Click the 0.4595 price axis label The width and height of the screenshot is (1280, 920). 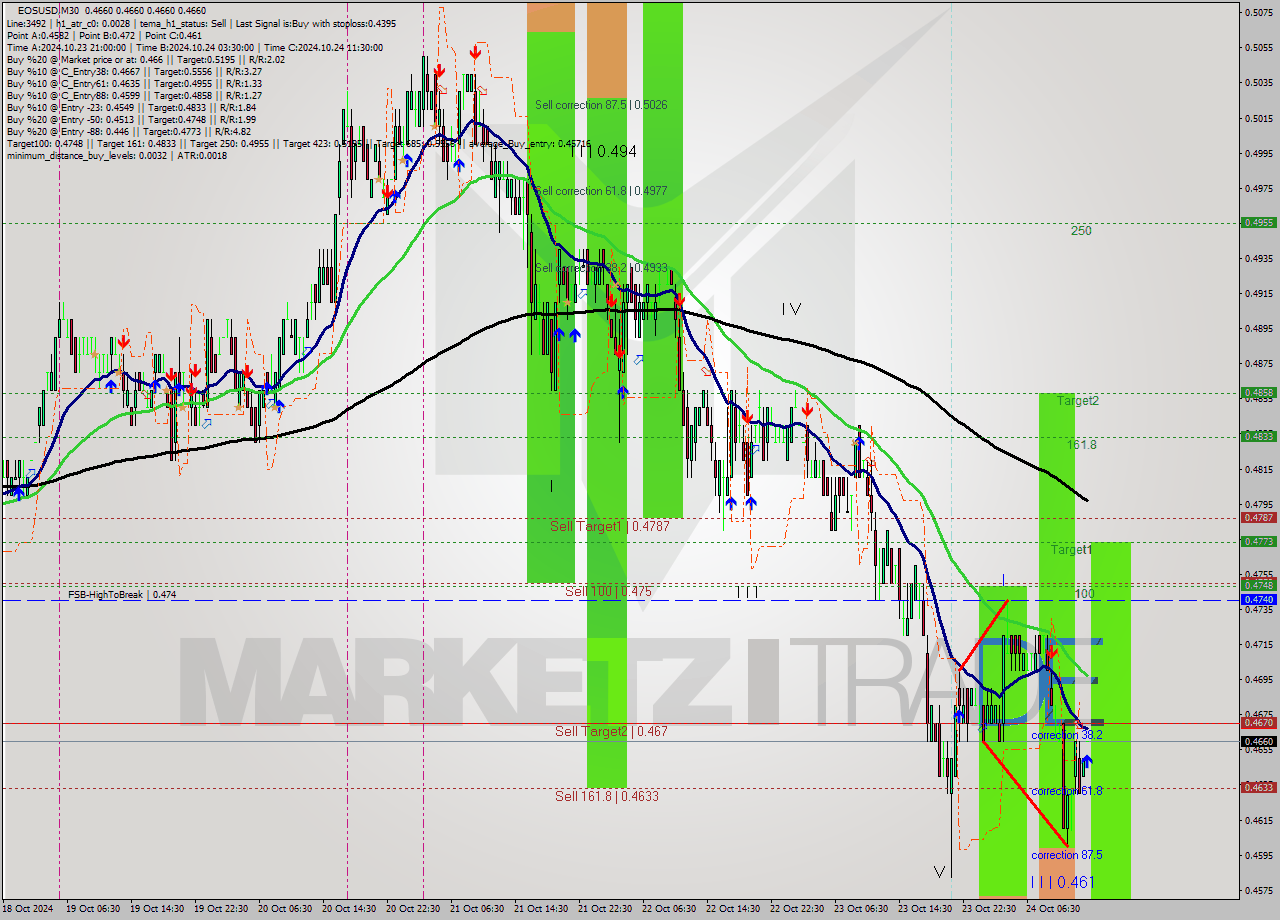pos(1258,855)
